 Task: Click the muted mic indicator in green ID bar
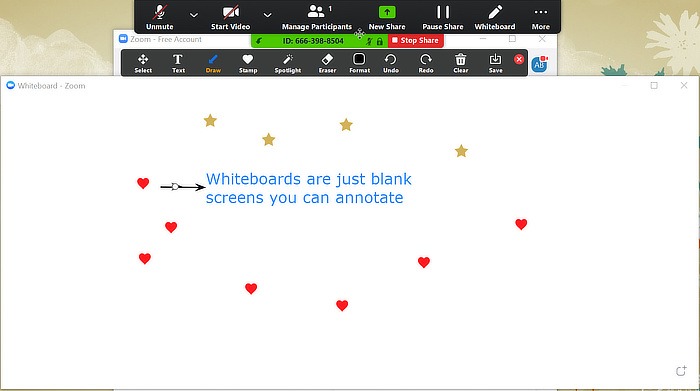(369, 42)
